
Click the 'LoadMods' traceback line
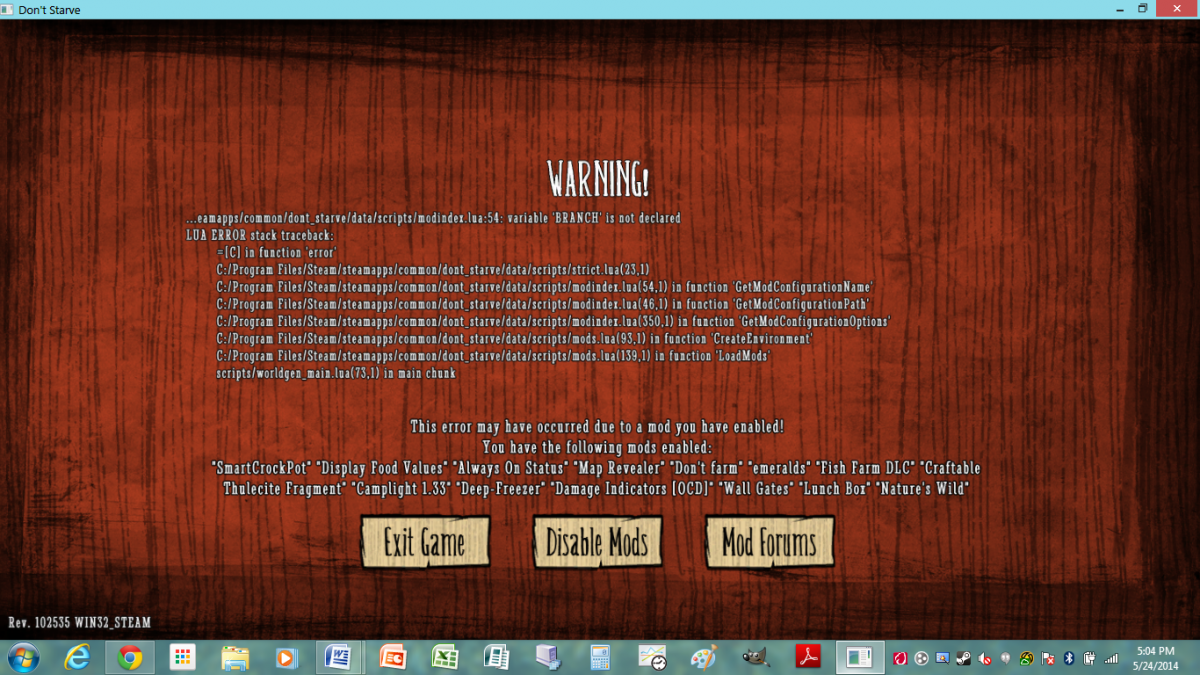(493, 356)
